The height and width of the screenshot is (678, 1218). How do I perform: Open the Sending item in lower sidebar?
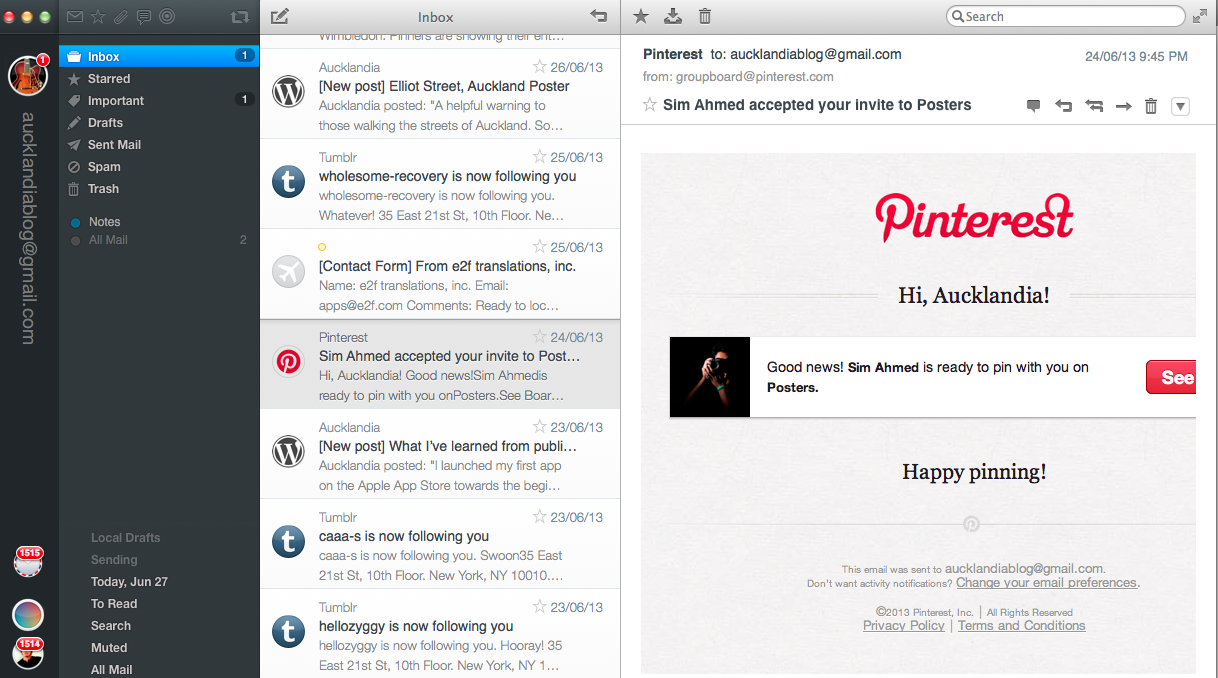(114, 560)
